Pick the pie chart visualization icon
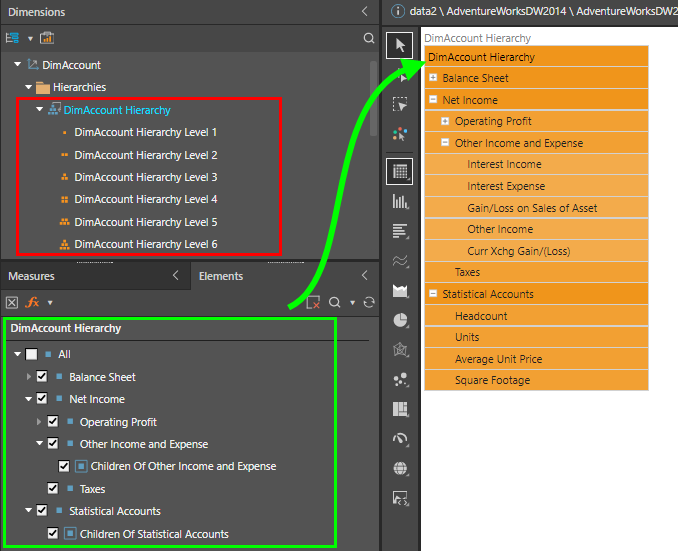This screenshot has height=551, width=678. point(400,320)
